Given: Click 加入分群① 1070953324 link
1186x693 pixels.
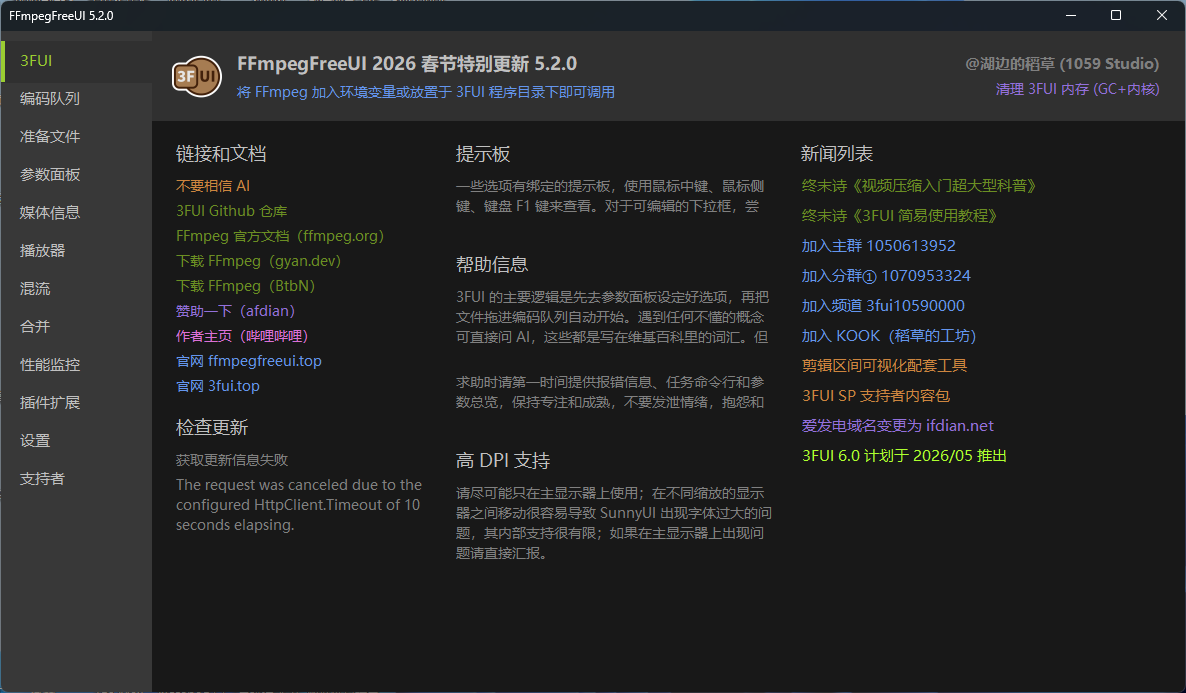Looking at the screenshot, I should tap(886, 276).
